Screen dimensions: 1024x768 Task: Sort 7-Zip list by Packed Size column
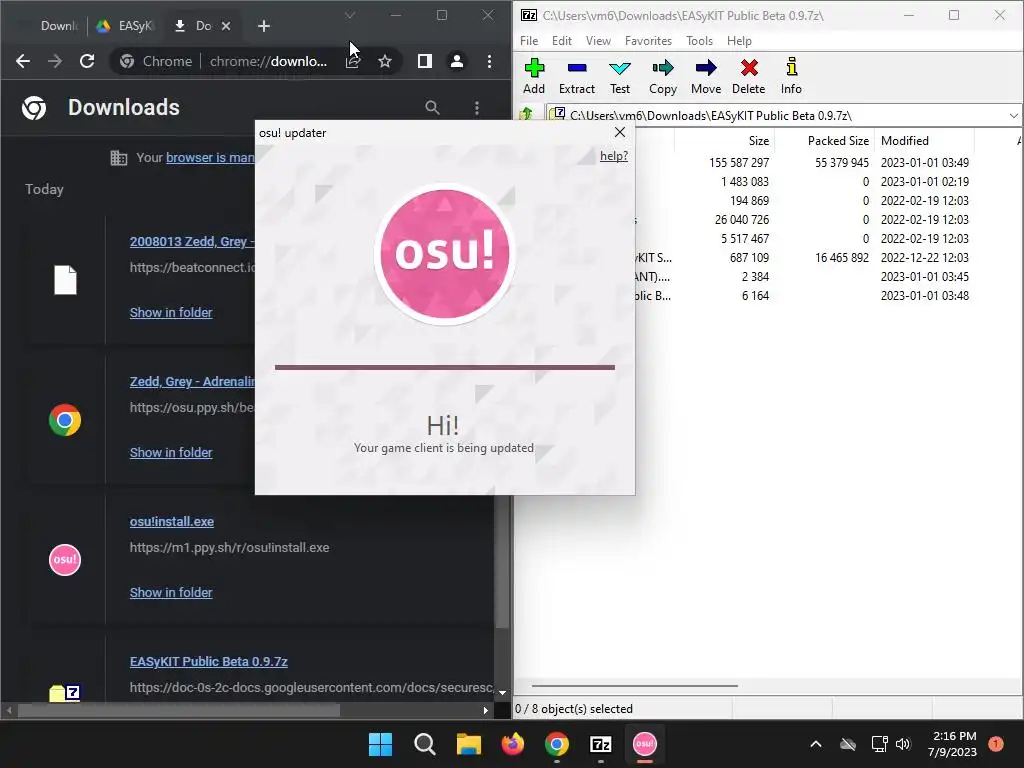(825, 140)
